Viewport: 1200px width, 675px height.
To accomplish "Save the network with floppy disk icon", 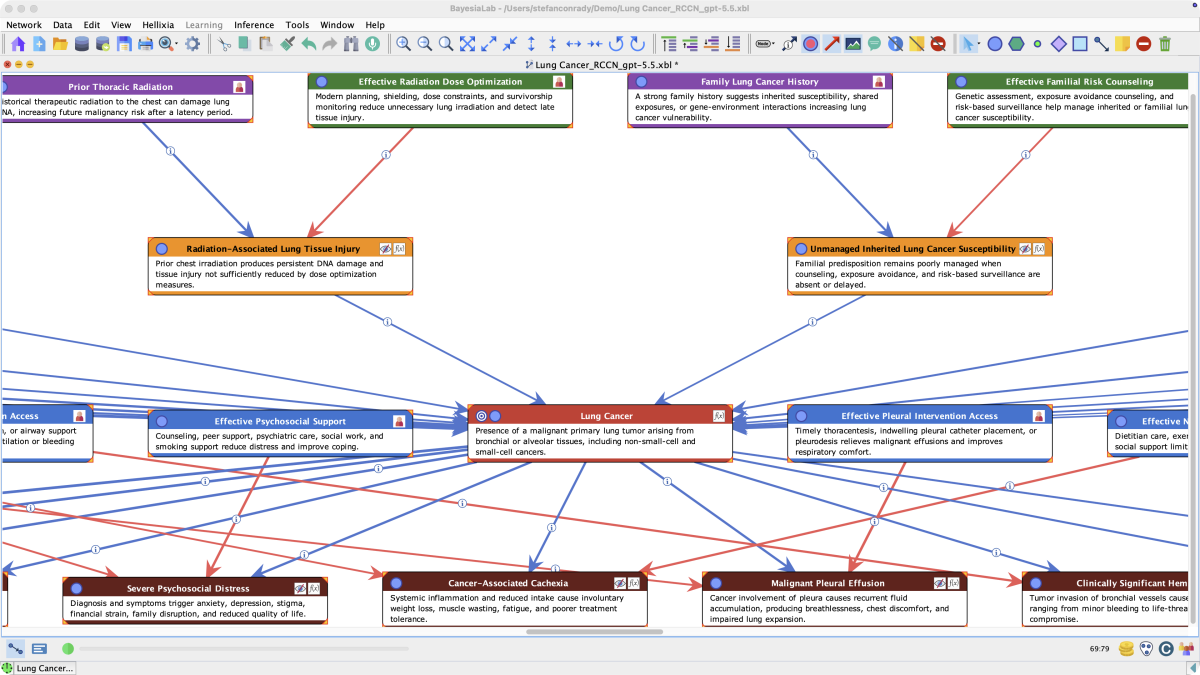I will tap(124, 44).
